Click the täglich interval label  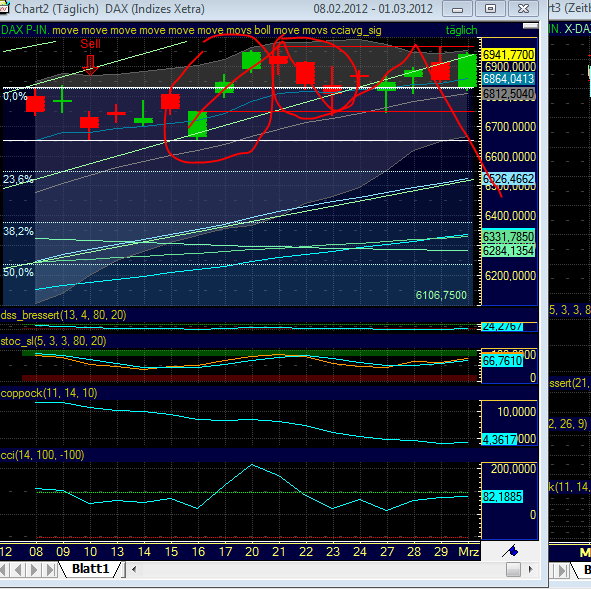pos(461,30)
